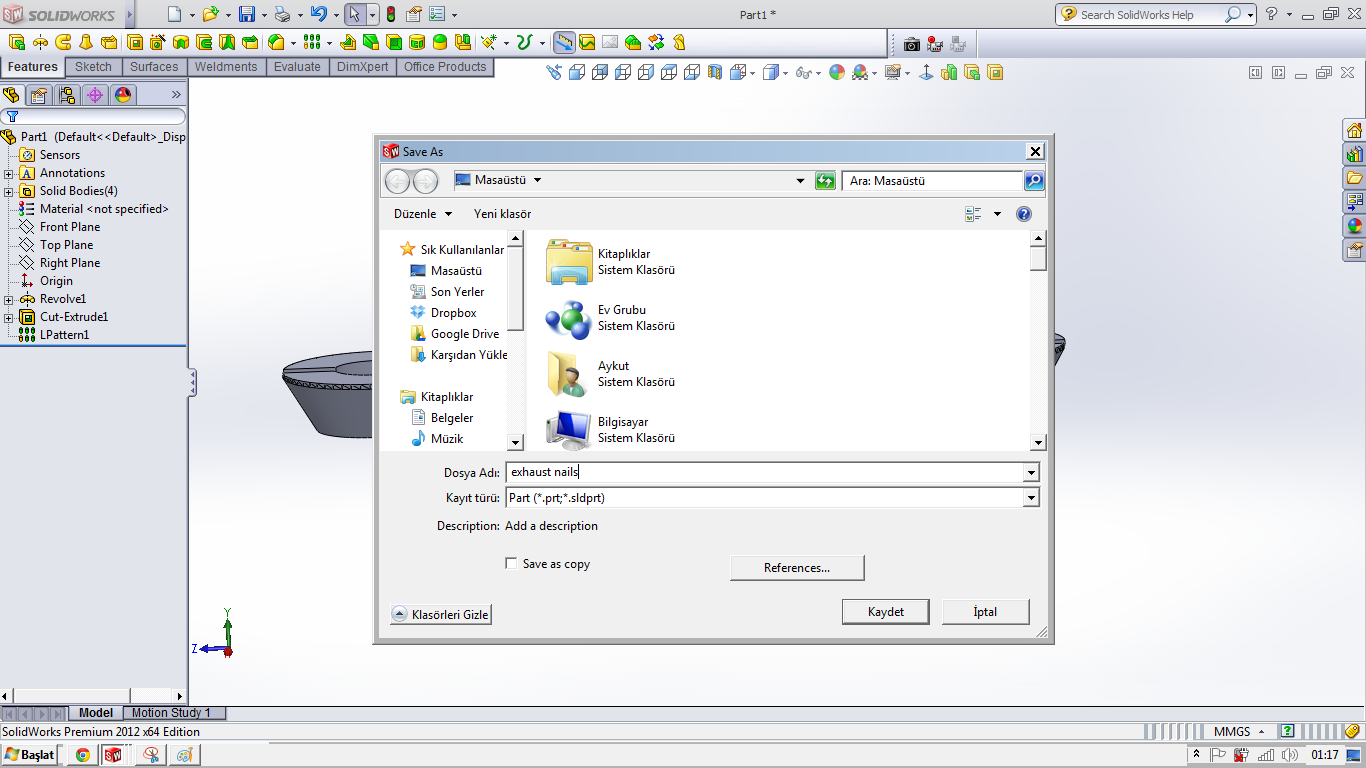Open the camera screen capture icon
The width and height of the screenshot is (1366, 768).
point(911,44)
